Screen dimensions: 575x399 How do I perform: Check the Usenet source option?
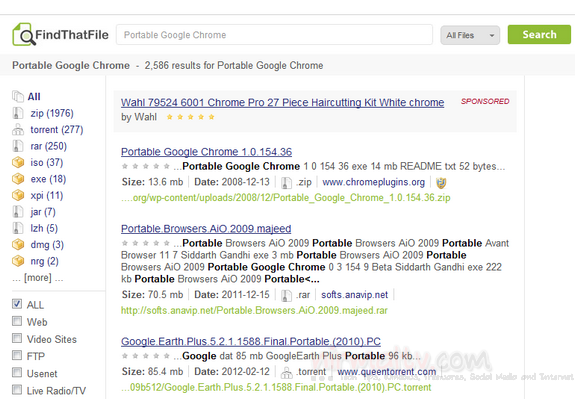(x=17, y=373)
